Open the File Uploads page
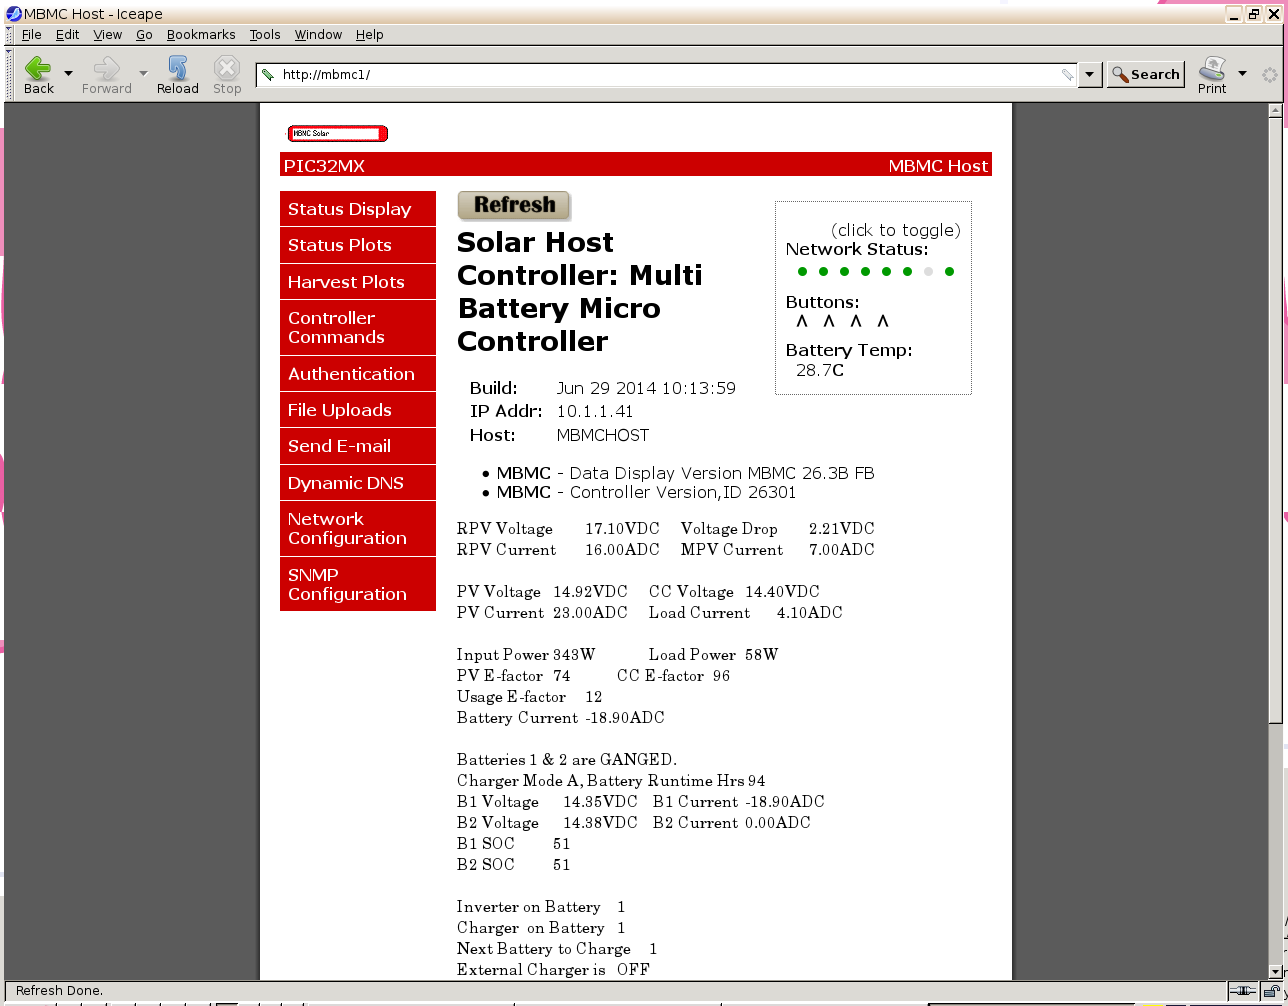1288x1006 pixels. coord(358,410)
